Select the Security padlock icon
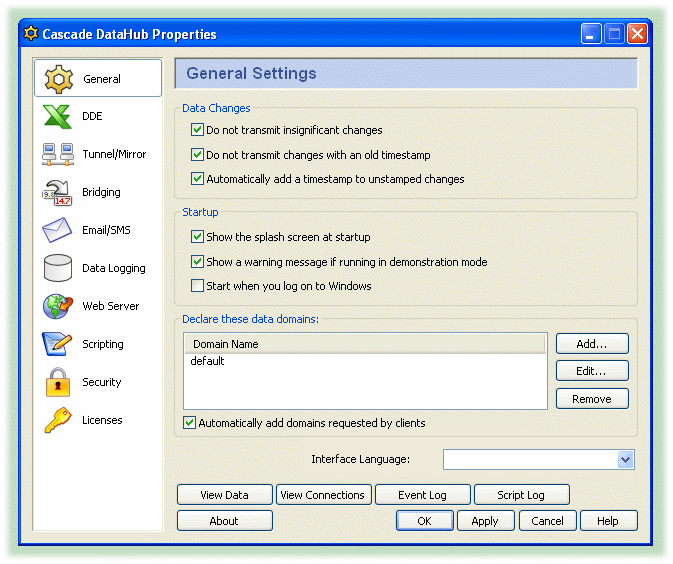The height and width of the screenshot is (564, 673). point(58,382)
